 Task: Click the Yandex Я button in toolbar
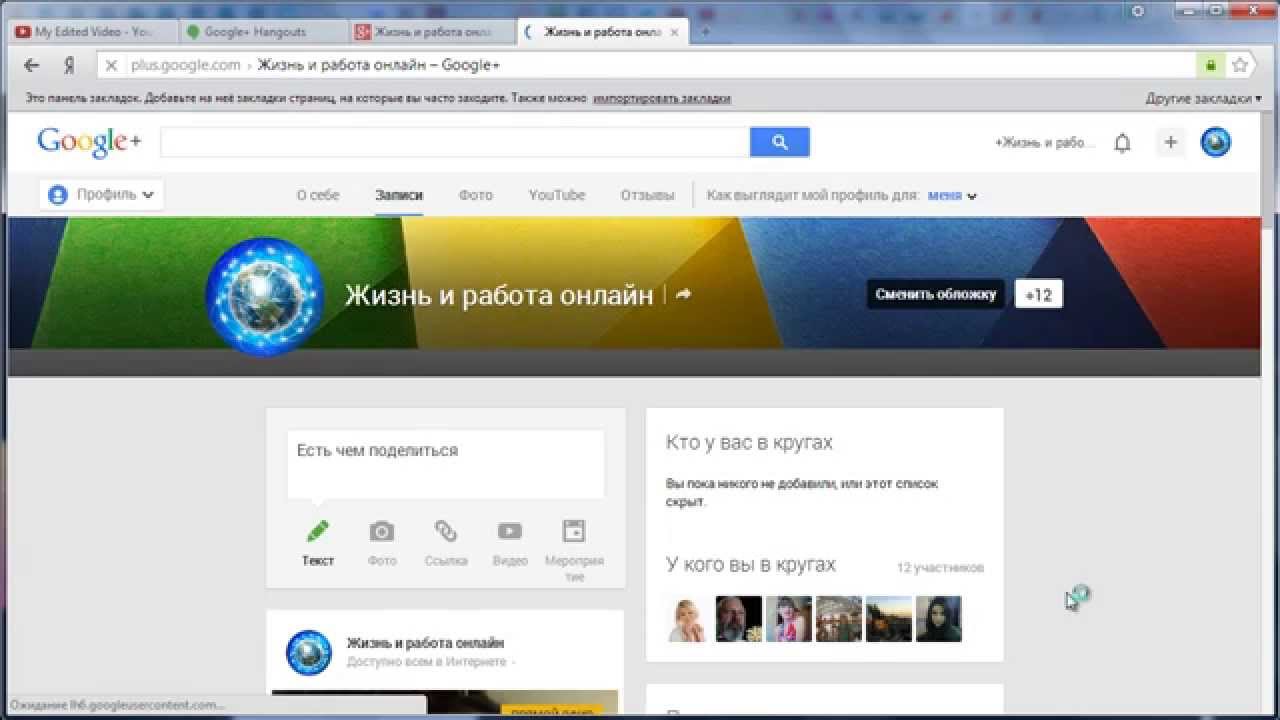[x=69, y=65]
